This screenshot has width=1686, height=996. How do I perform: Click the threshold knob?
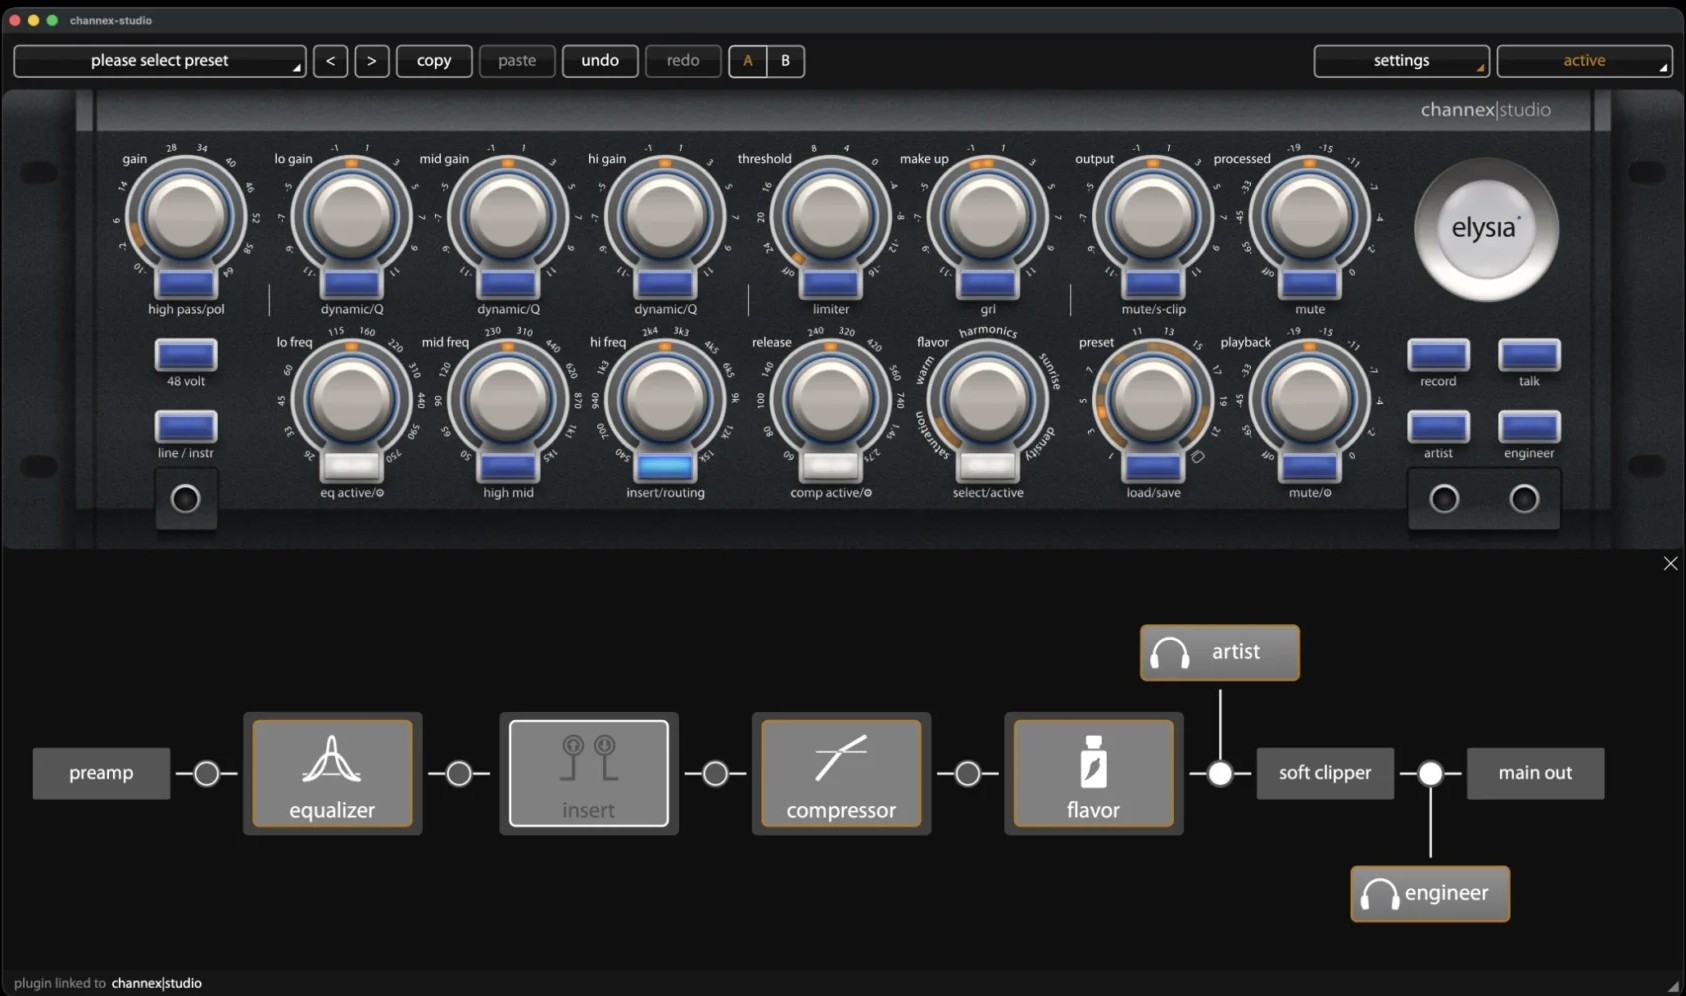point(829,216)
